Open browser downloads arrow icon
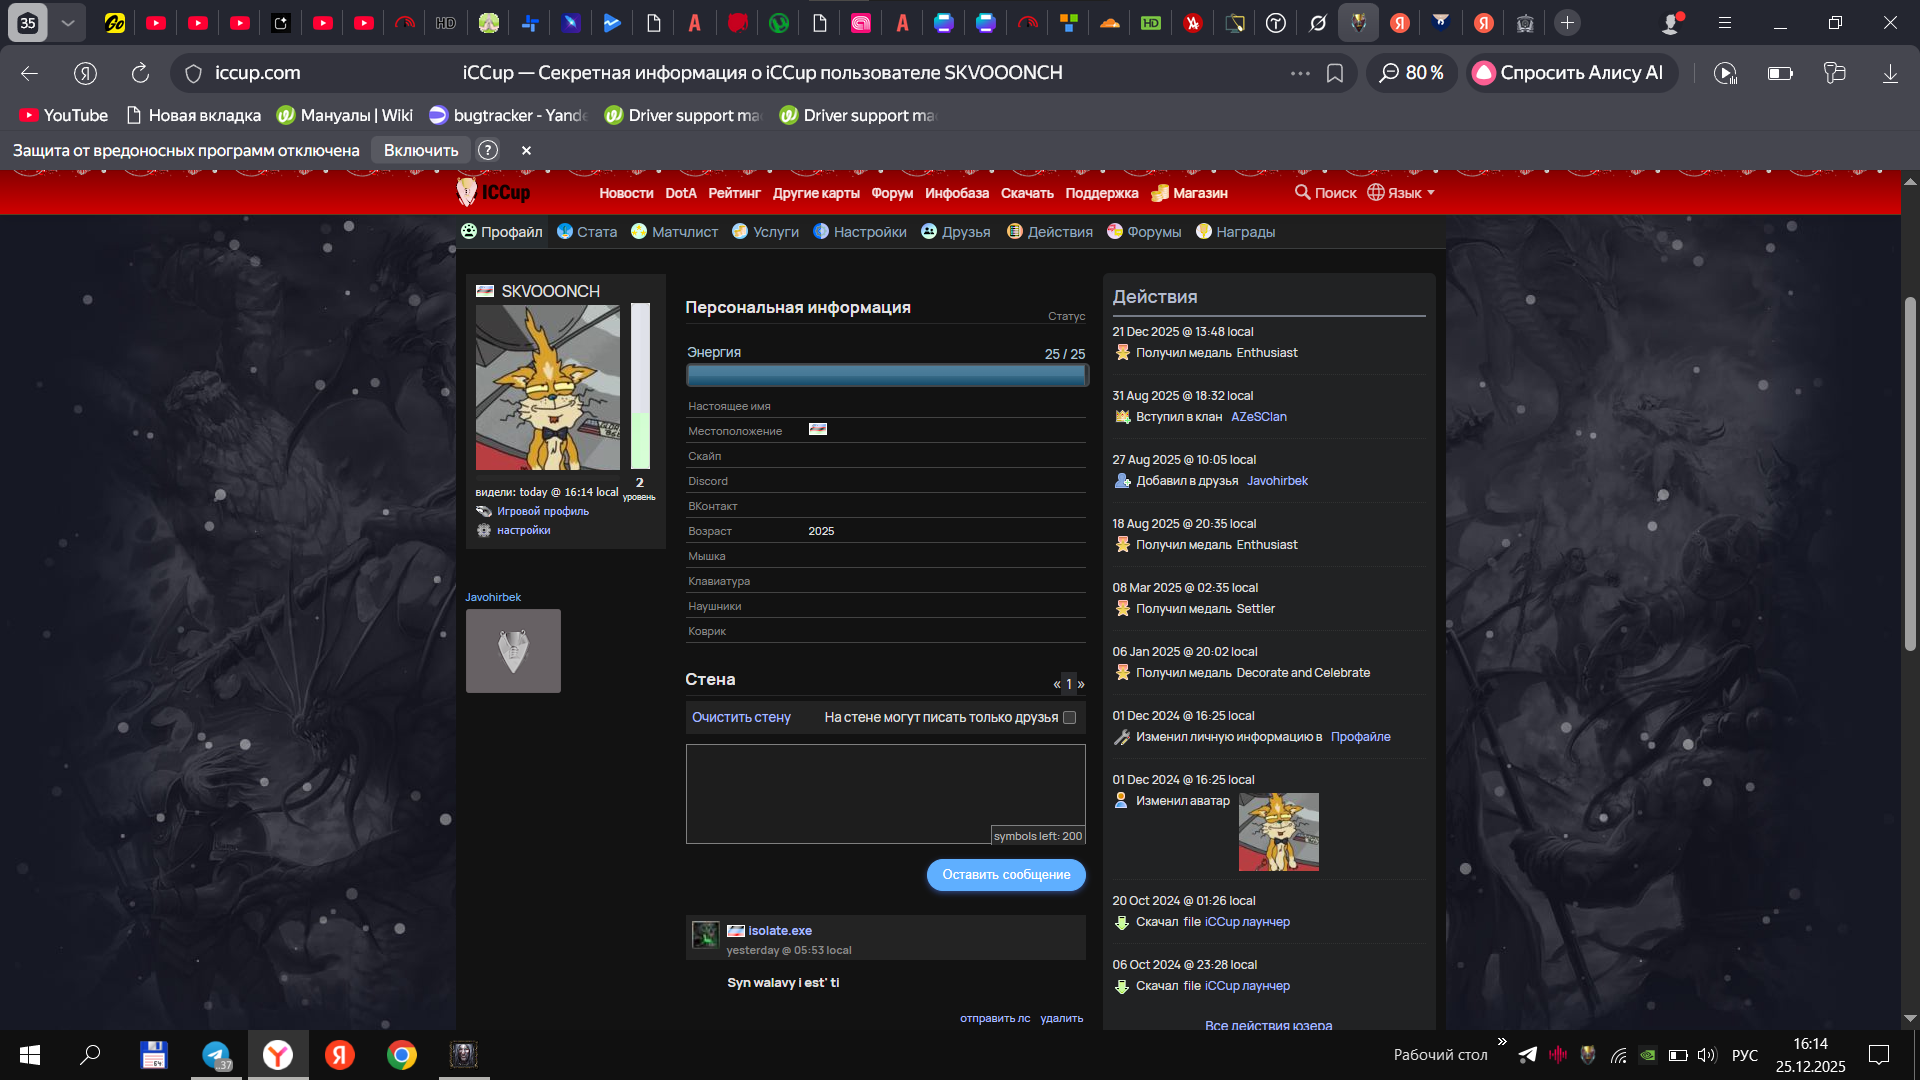1920x1080 pixels. [1889, 73]
